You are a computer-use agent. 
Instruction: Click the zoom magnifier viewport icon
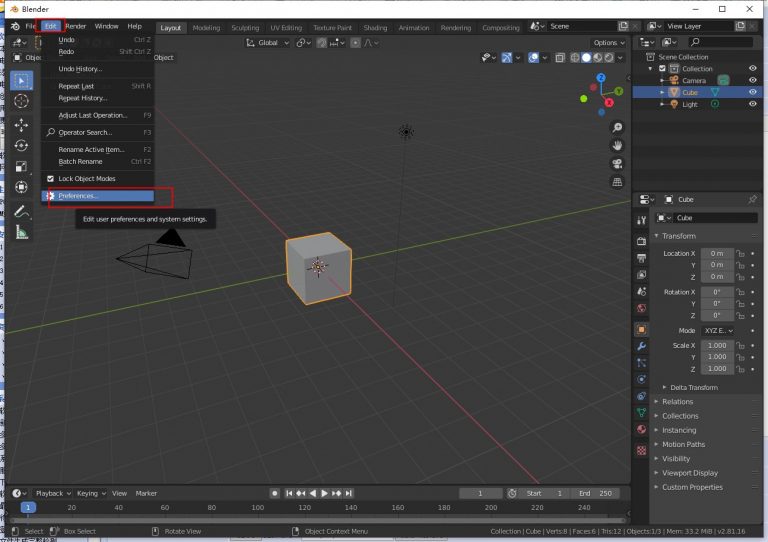[x=617, y=128]
